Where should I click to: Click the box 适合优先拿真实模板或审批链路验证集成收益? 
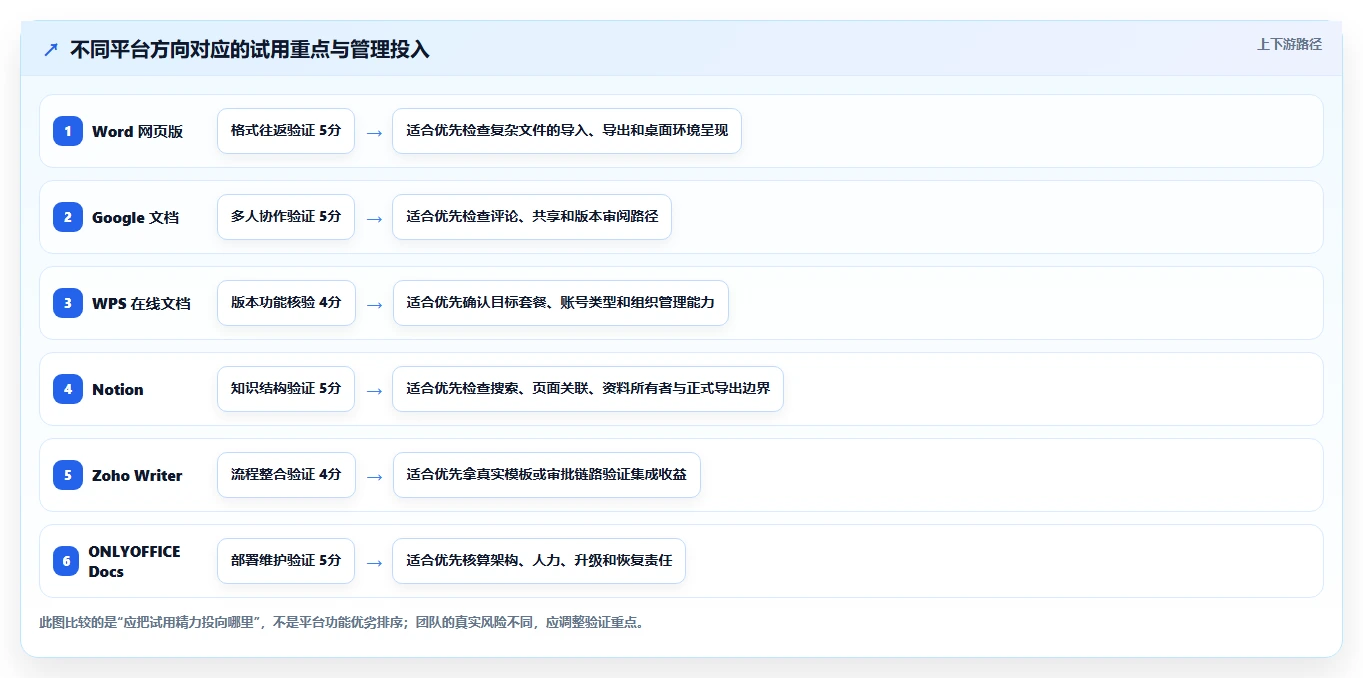[546, 475]
